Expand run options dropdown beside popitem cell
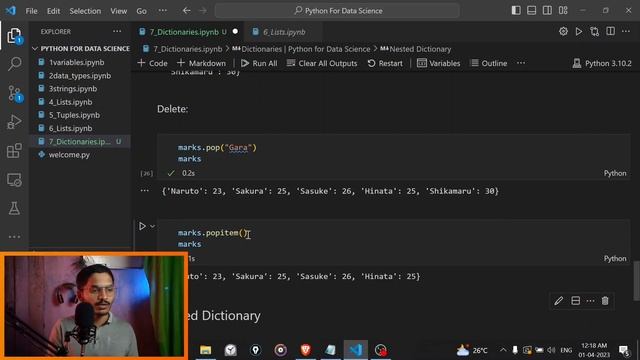640x360 pixels. (152, 226)
